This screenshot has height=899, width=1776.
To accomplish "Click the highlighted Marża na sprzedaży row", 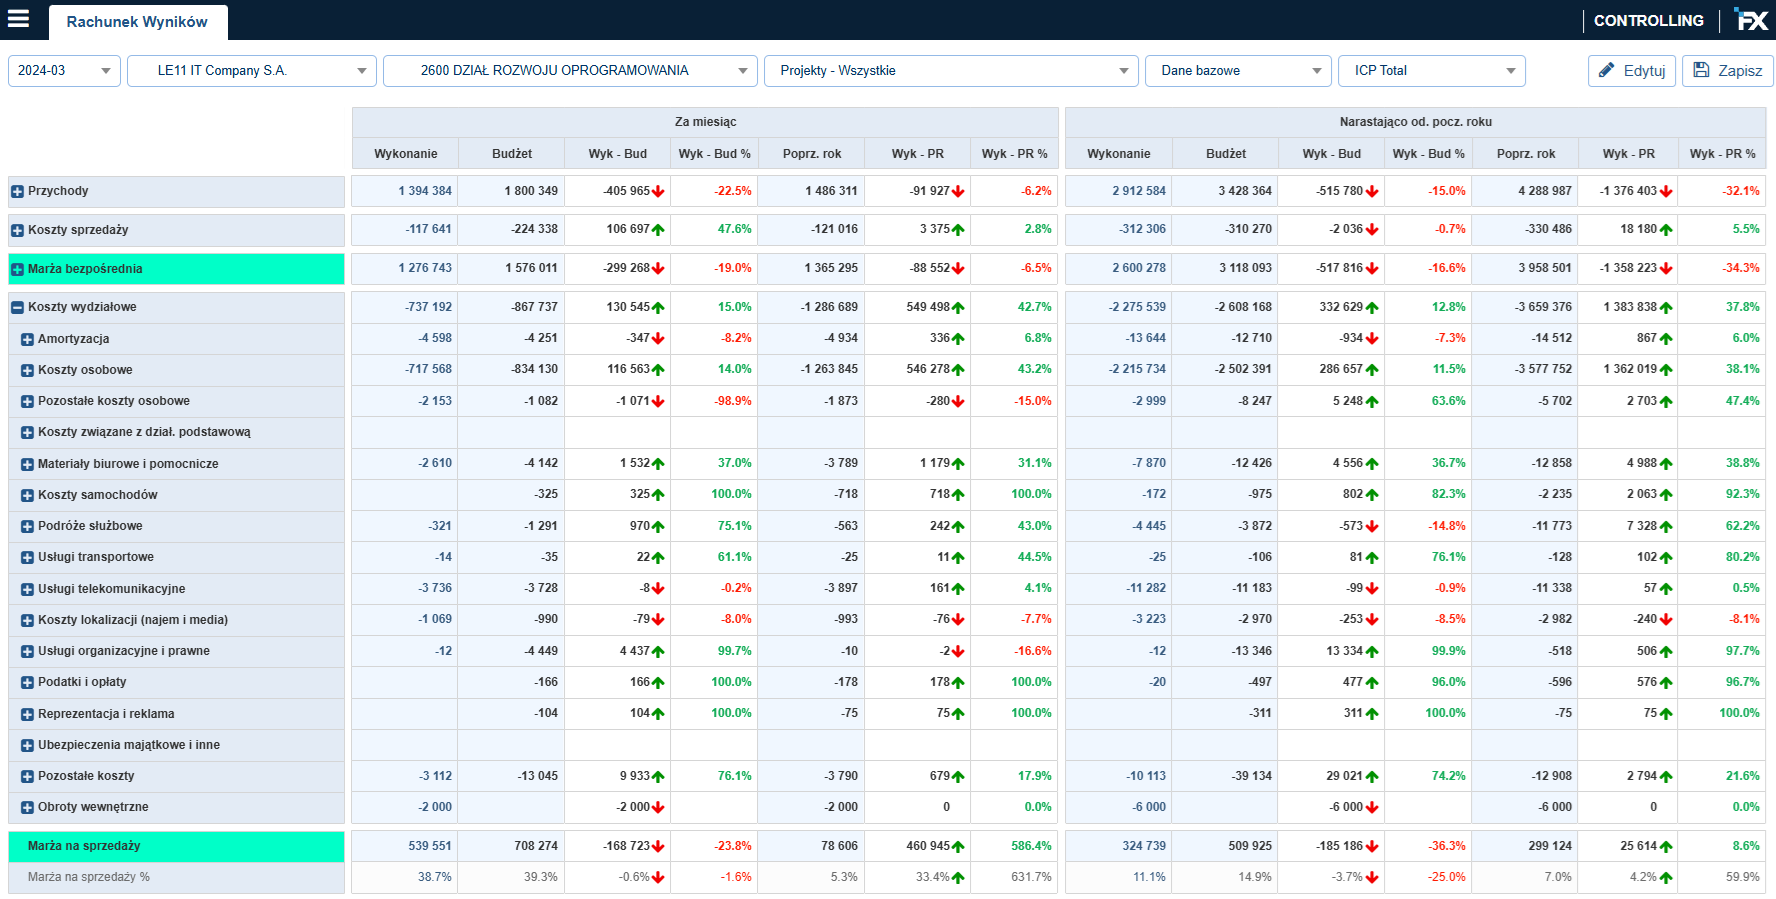I will pyautogui.click(x=176, y=846).
